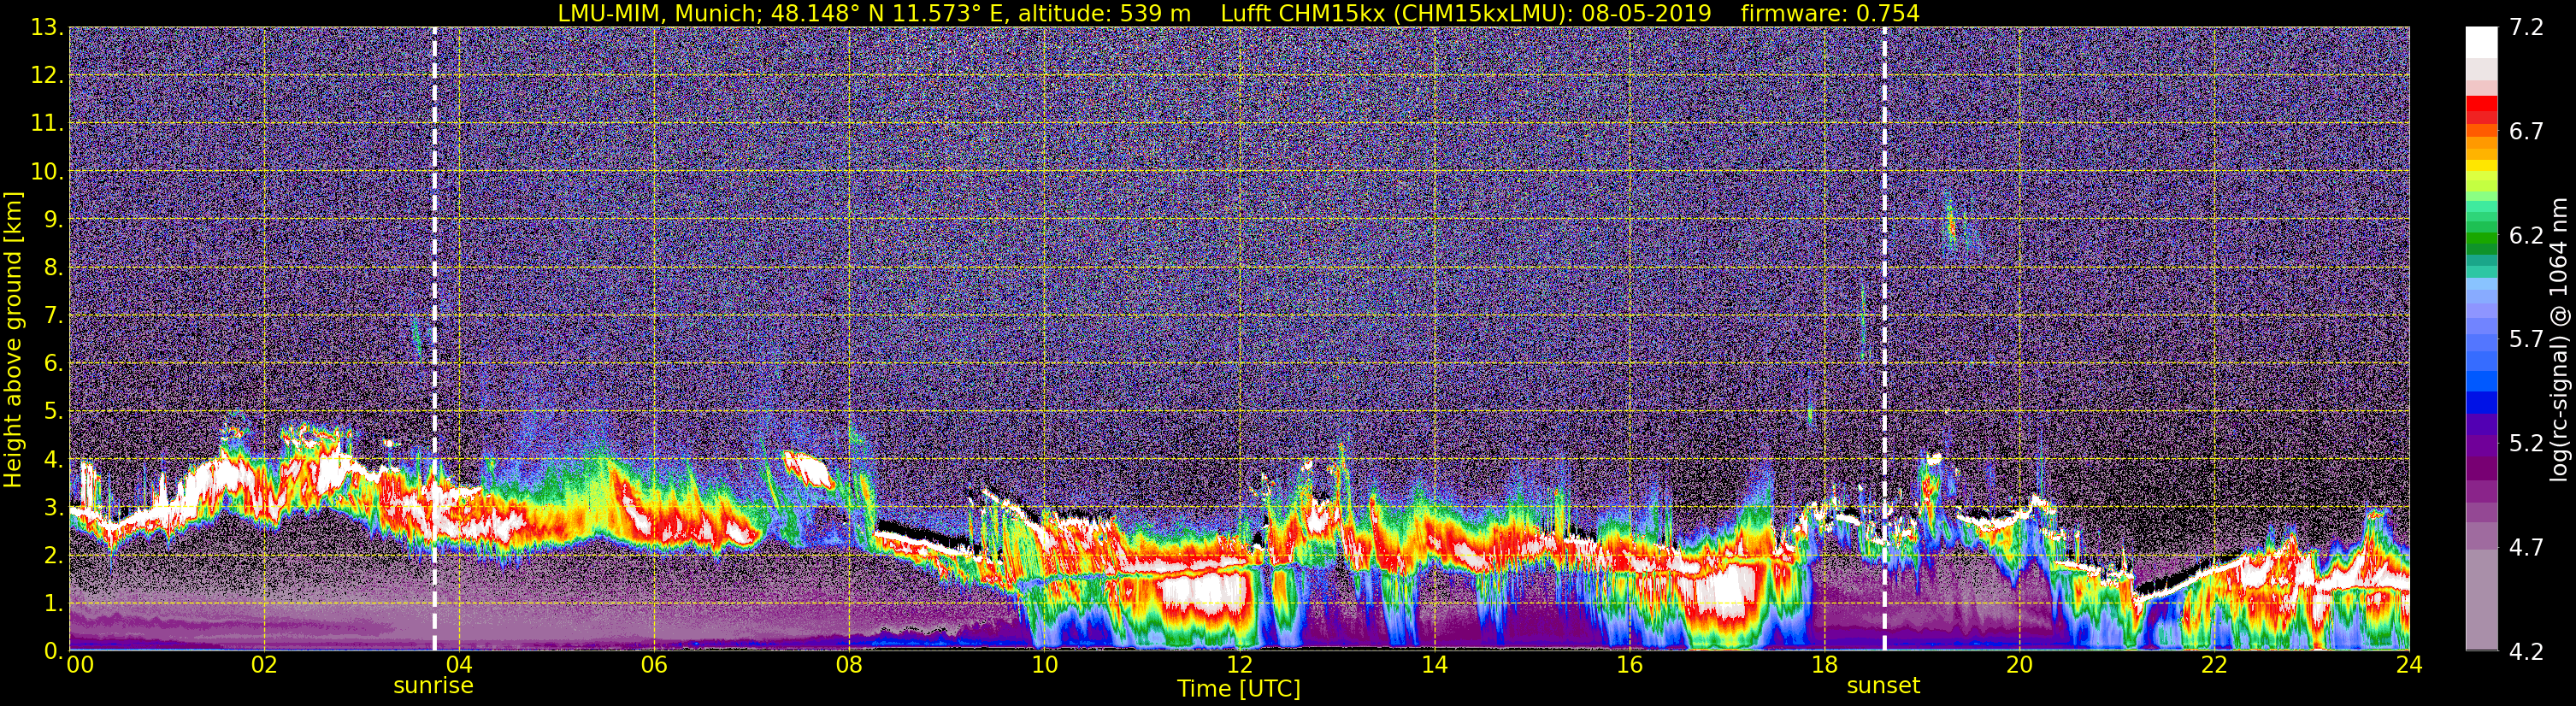Click the colorbar label 'log(rc-signal) @ 1064 nm'
Viewport: 2576px width, 706px height.
click(2561, 340)
